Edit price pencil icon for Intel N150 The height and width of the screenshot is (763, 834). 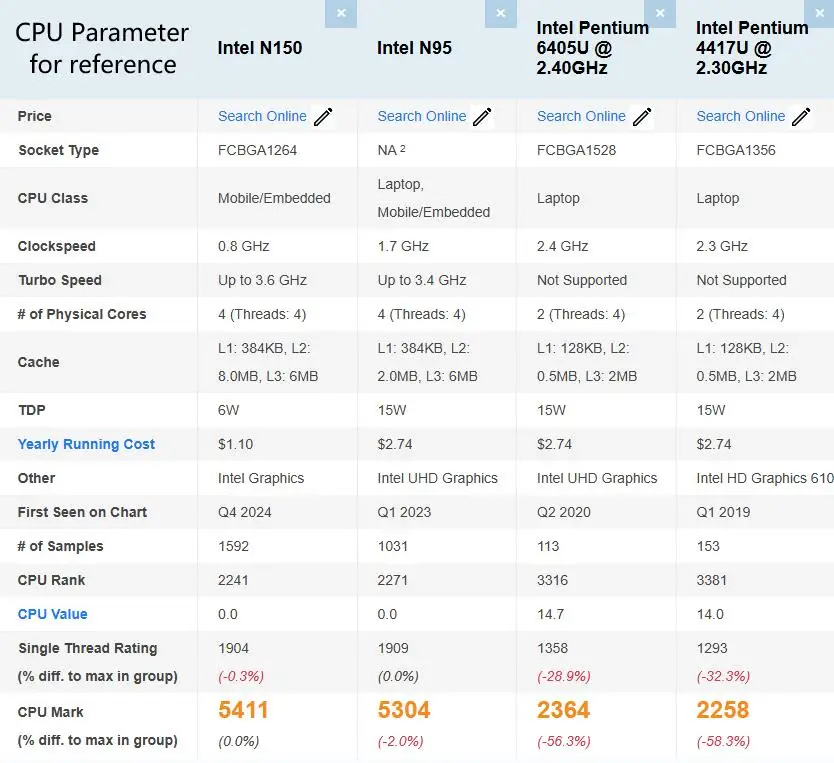tap(323, 116)
